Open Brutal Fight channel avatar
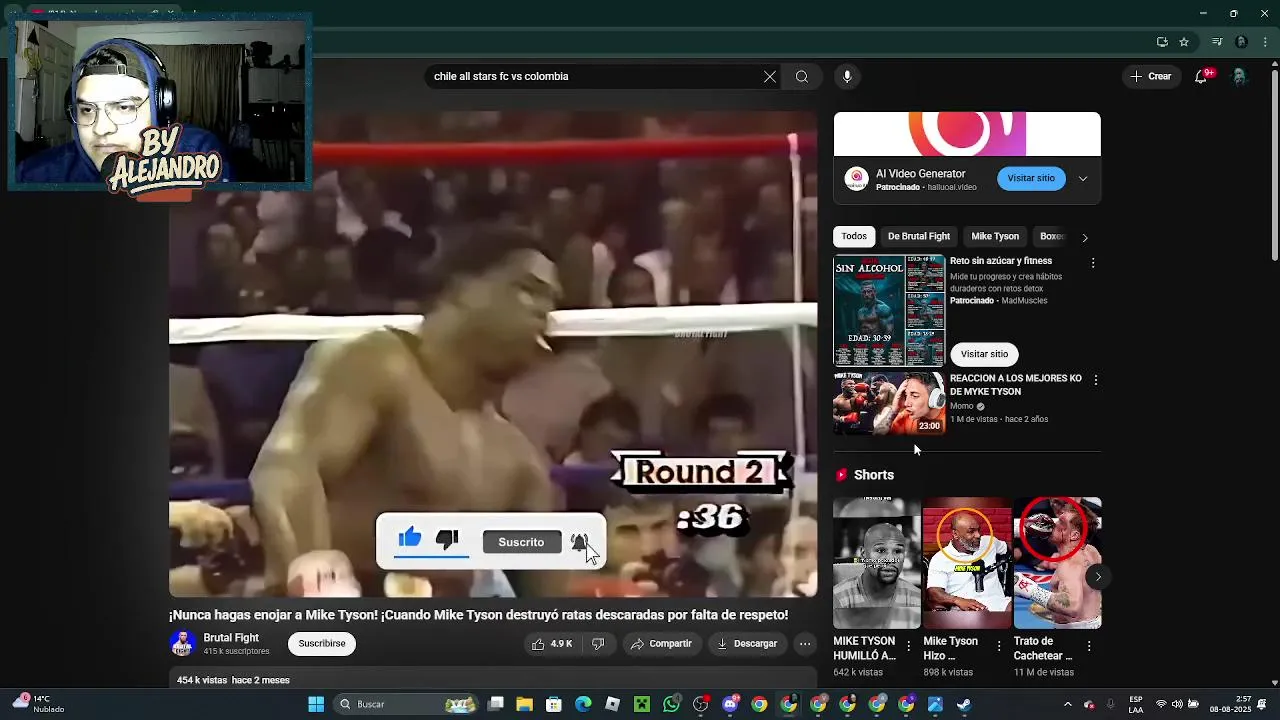1280x720 pixels. click(x=182, y=643)
